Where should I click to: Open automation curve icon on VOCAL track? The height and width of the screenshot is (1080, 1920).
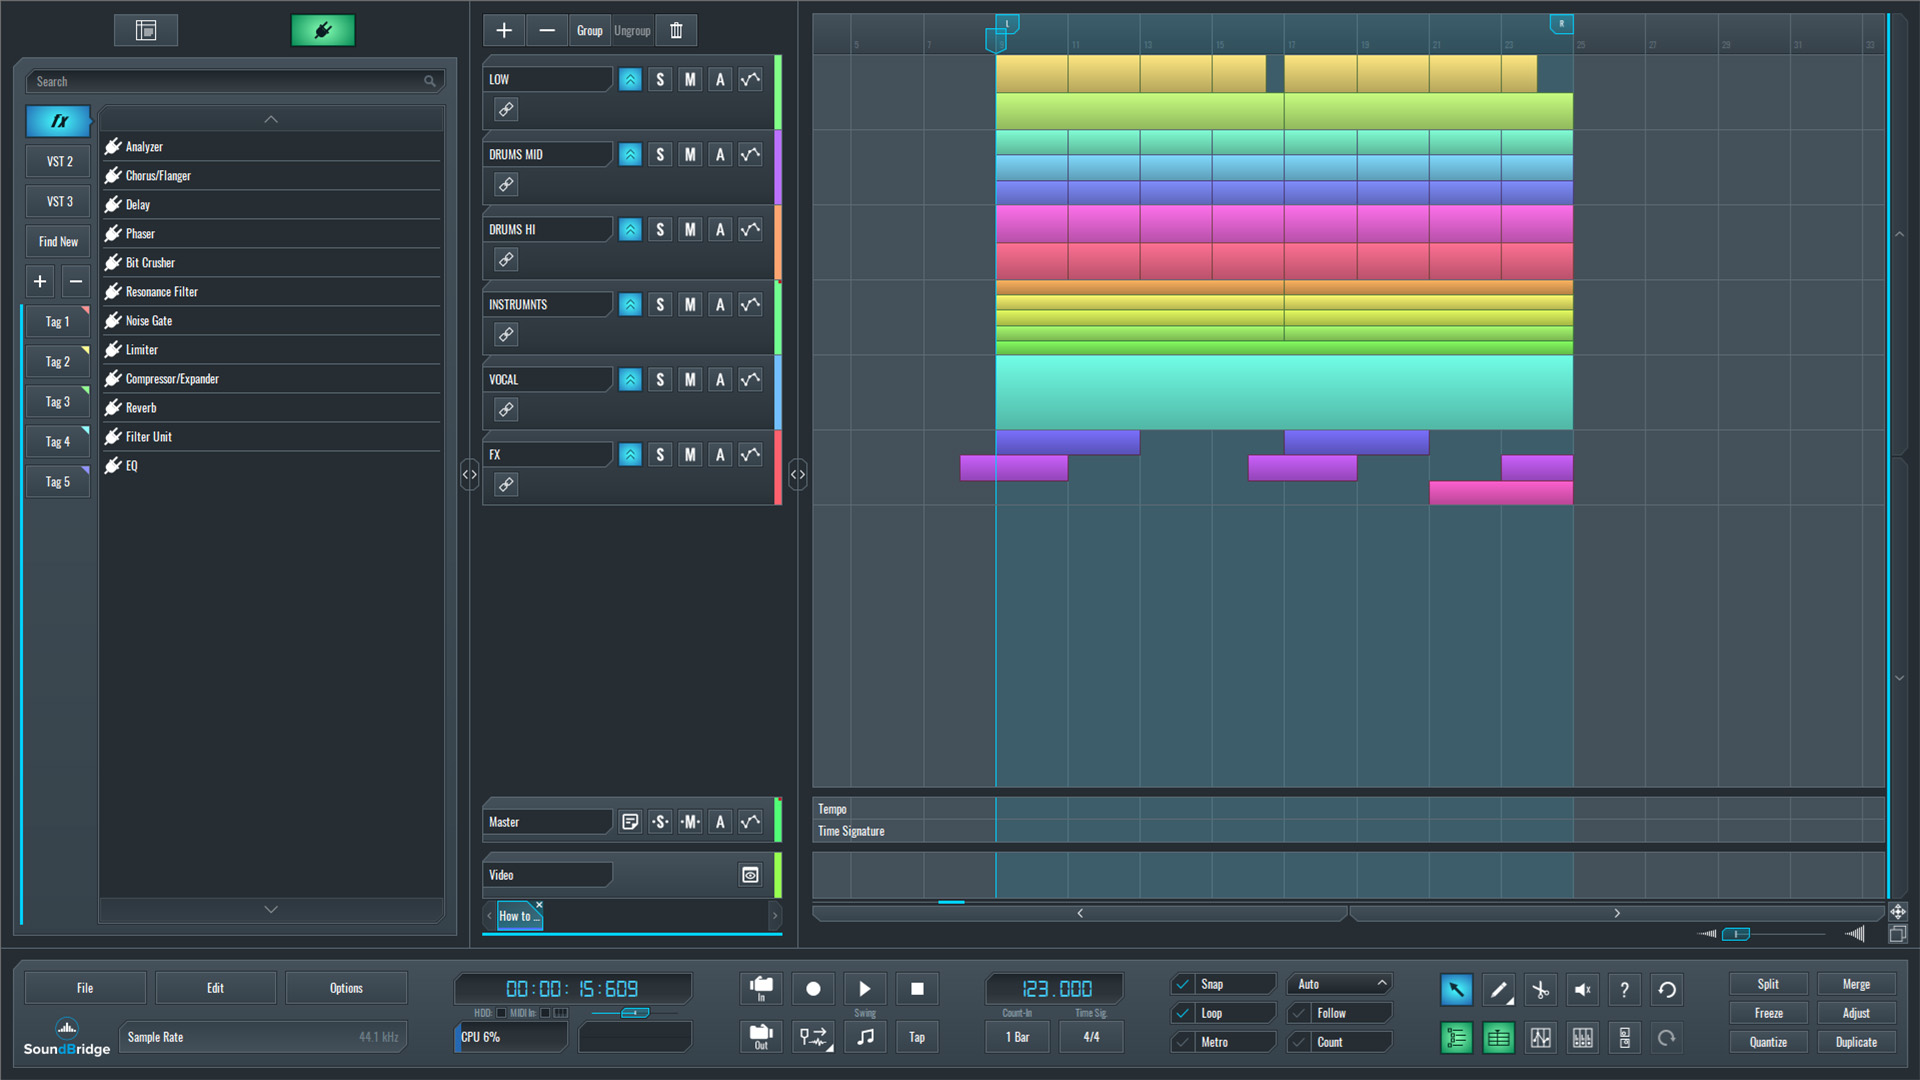pyautogui.click(x=750, y=379)
